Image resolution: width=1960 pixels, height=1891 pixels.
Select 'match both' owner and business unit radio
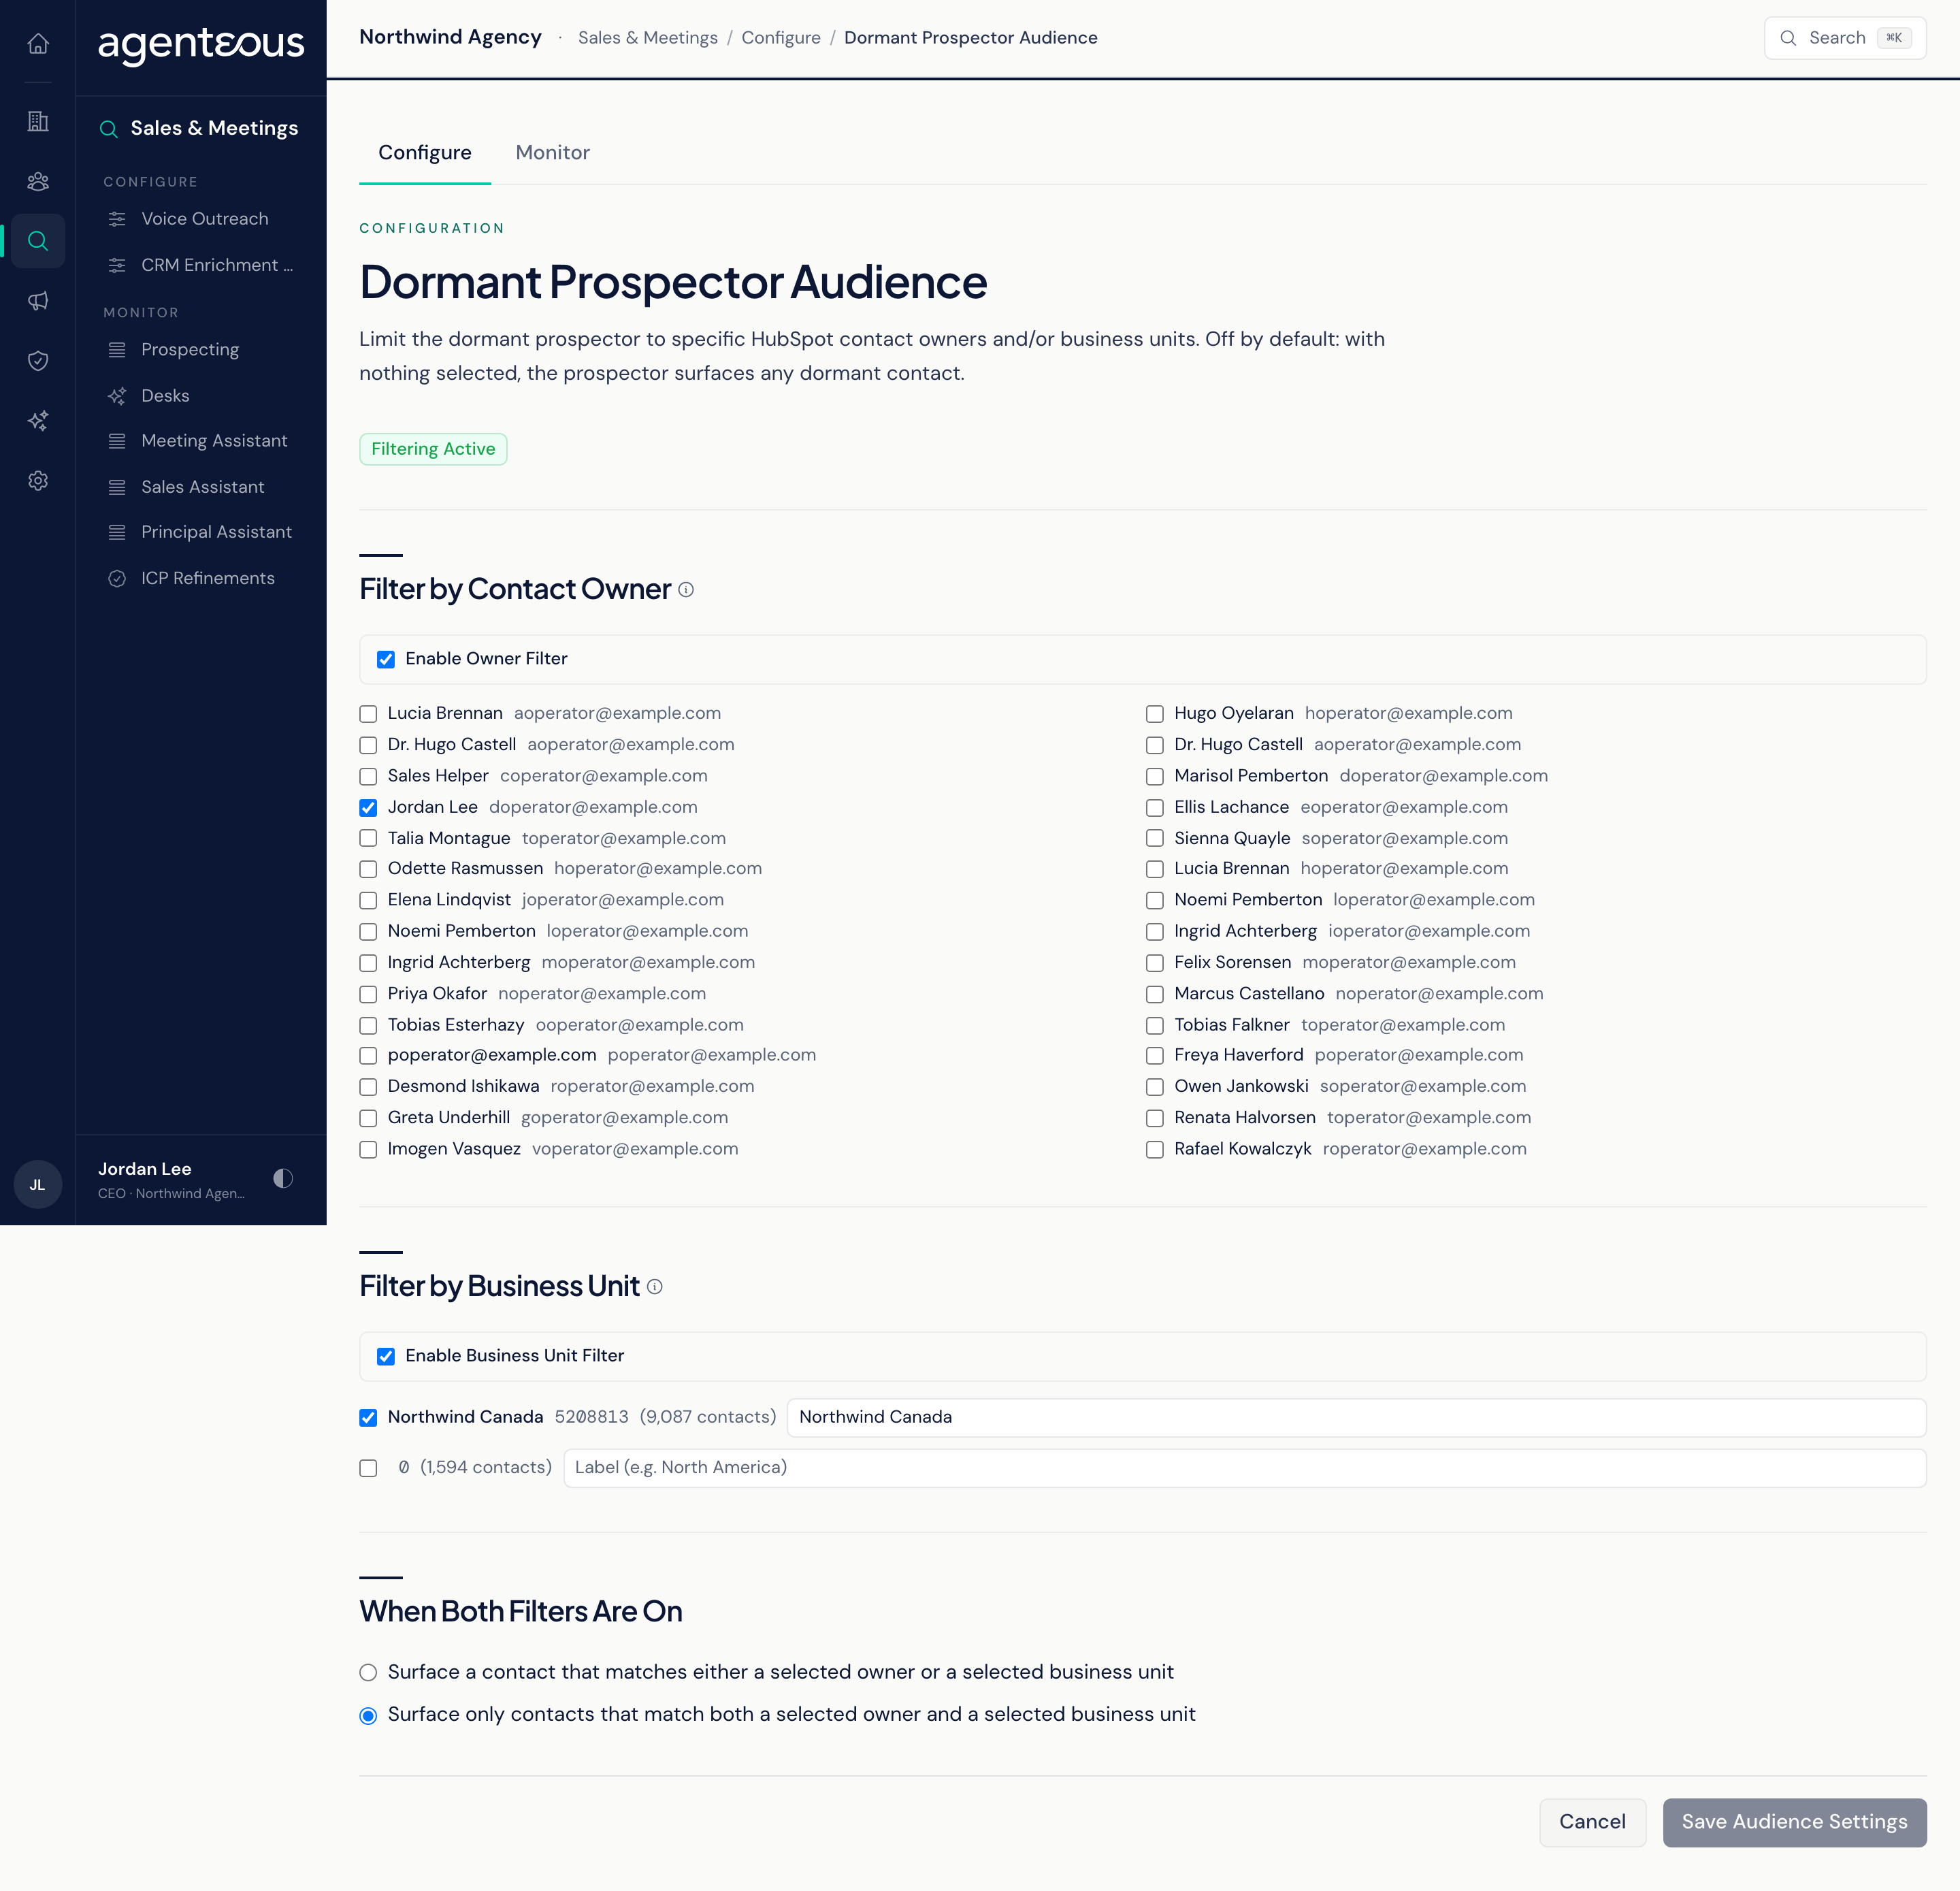point(368,1716)
